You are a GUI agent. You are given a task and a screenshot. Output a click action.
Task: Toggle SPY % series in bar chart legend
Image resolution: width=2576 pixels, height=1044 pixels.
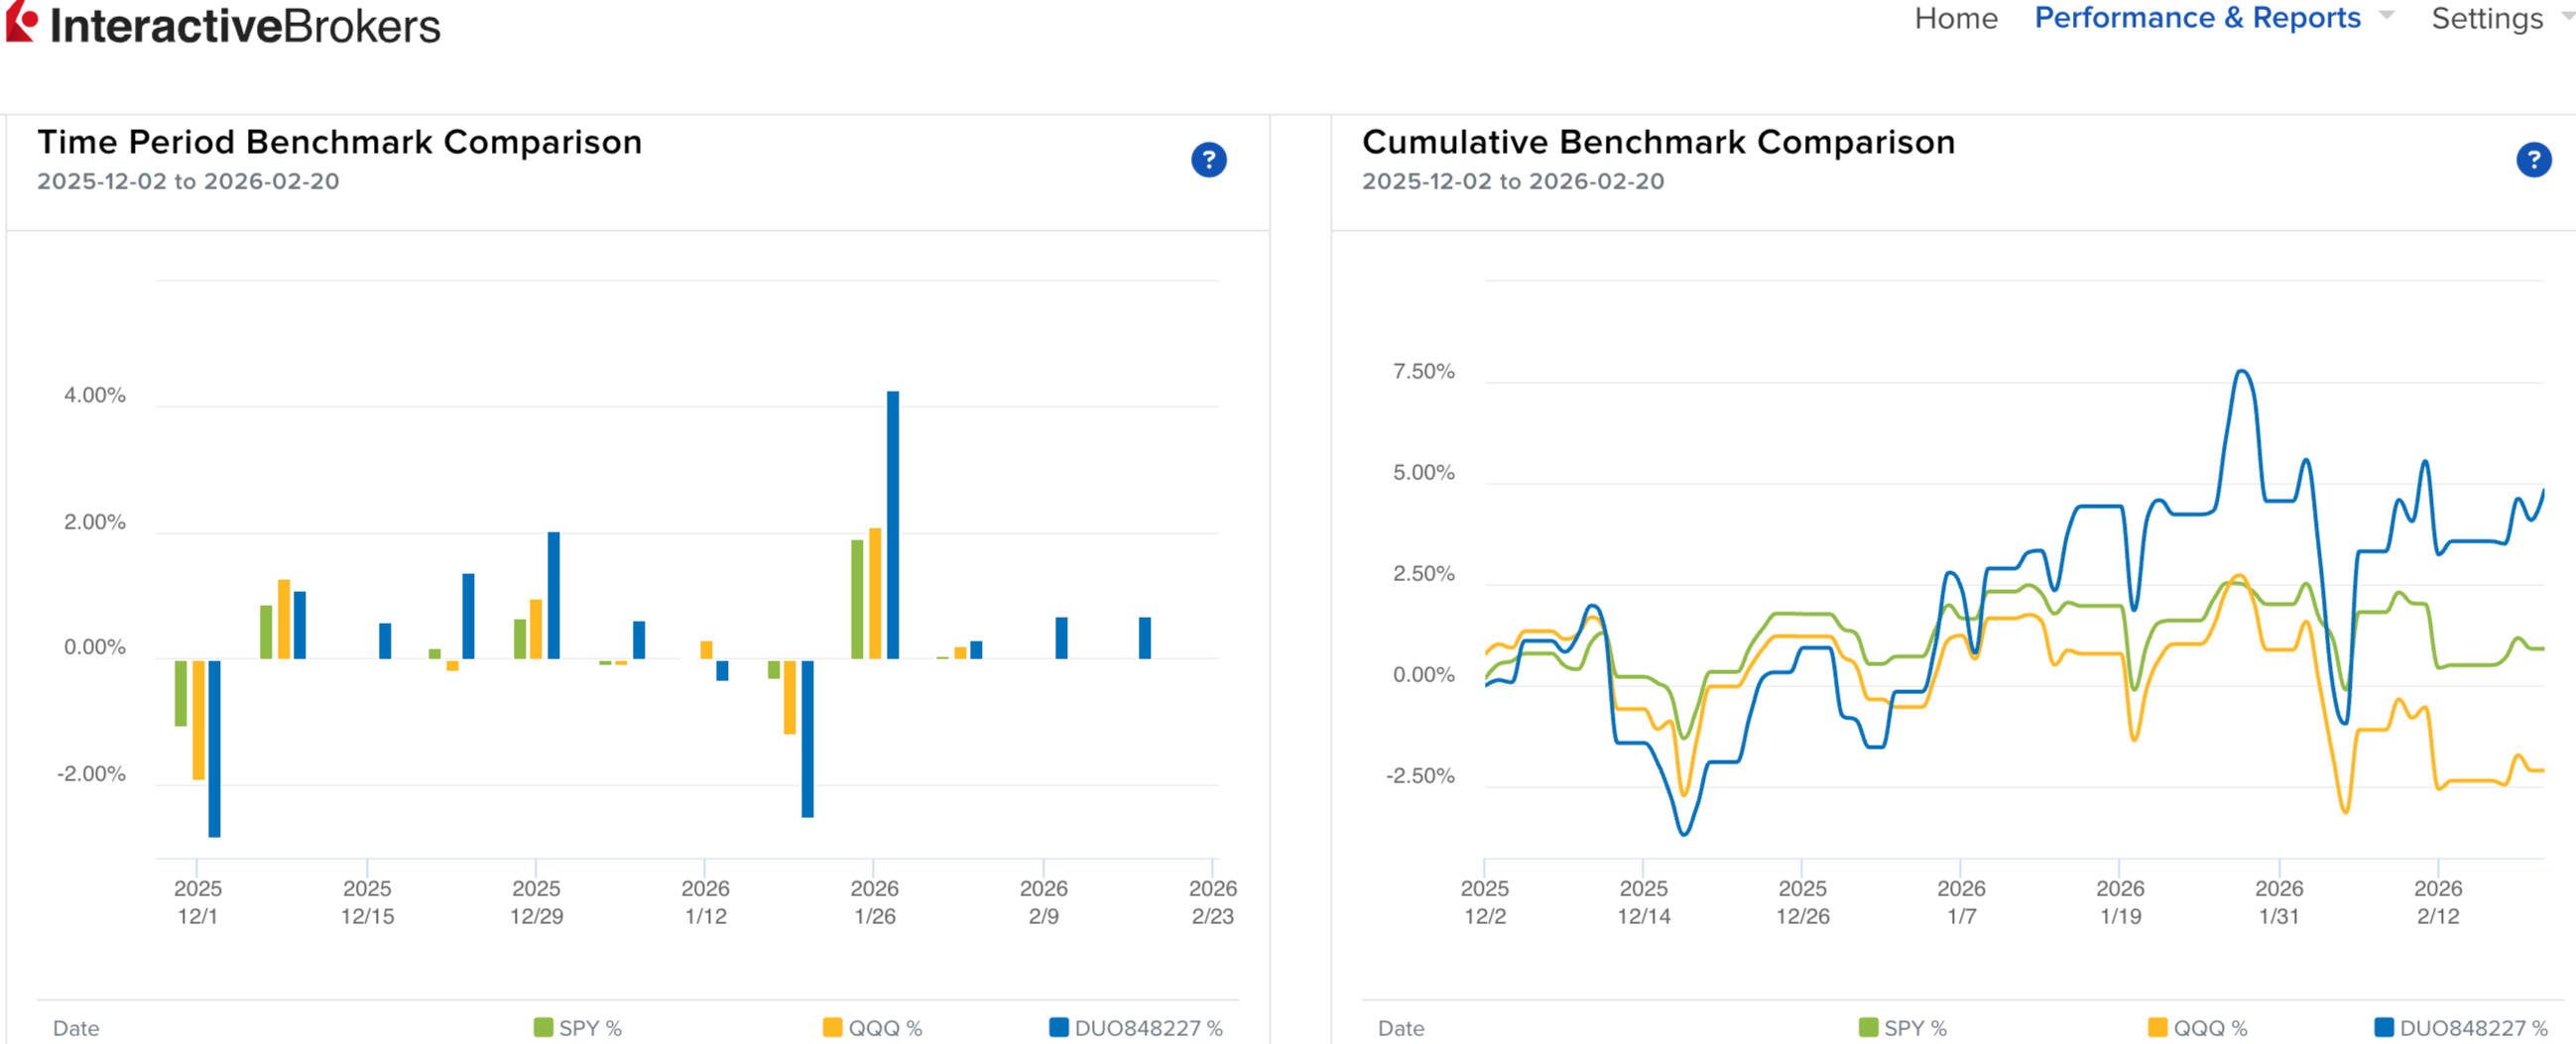[577, 1027]
